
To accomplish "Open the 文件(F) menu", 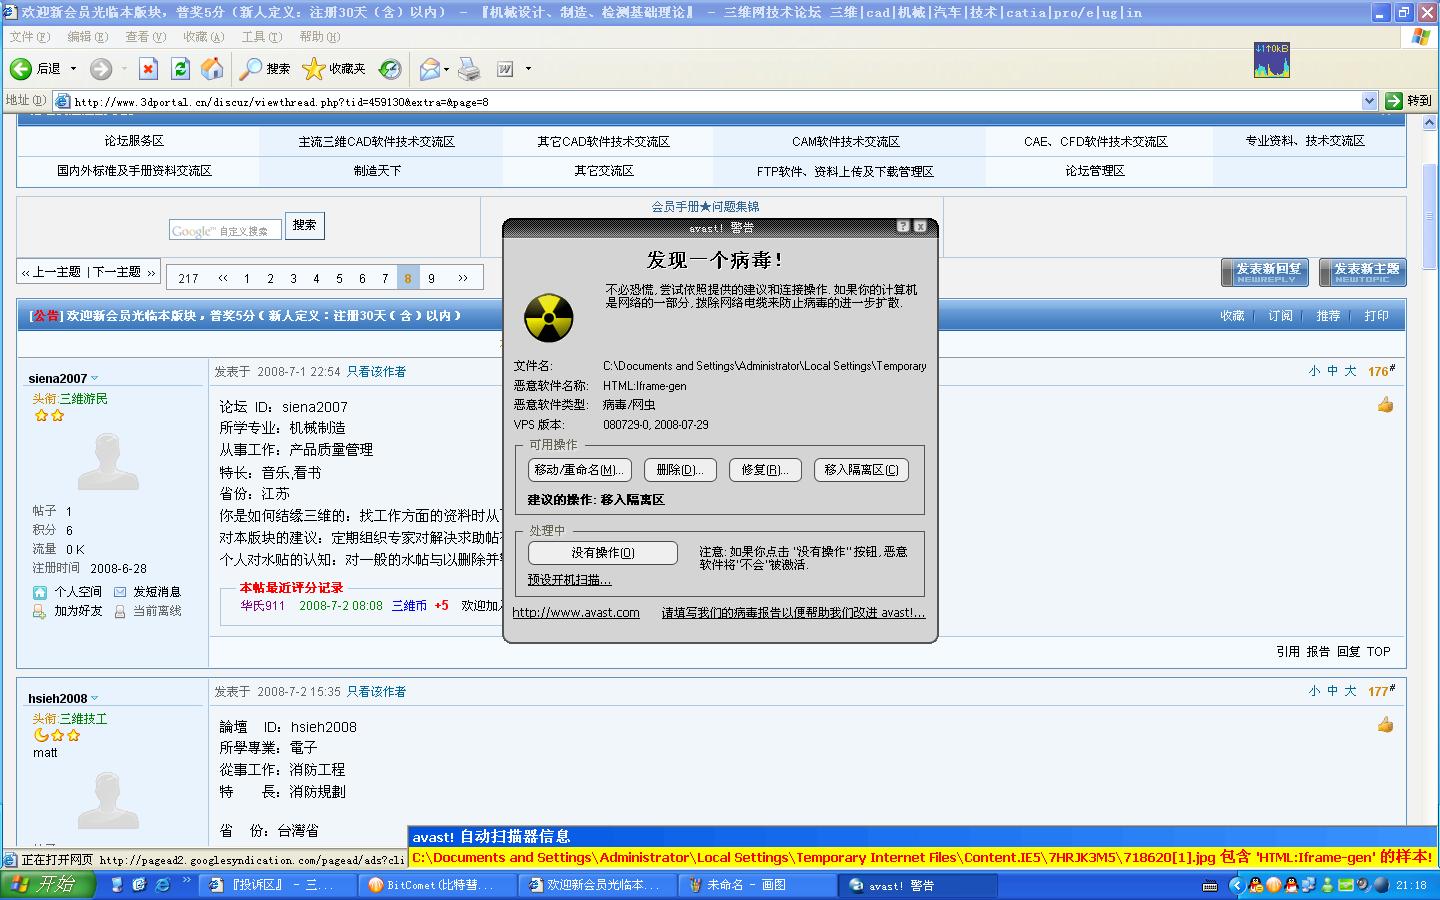I will 29,37.
